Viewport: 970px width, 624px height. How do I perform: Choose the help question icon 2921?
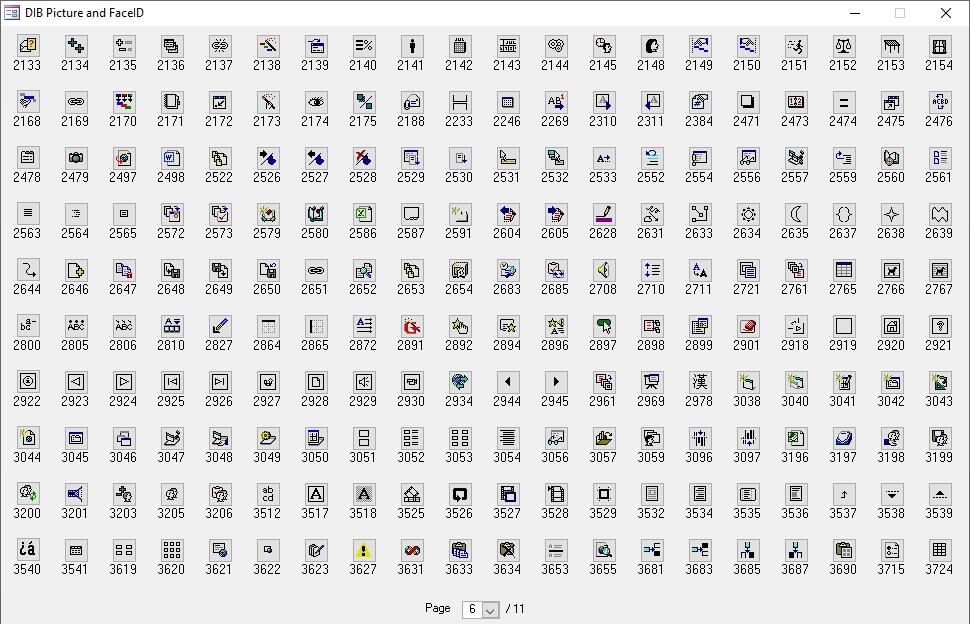(939, 326)
